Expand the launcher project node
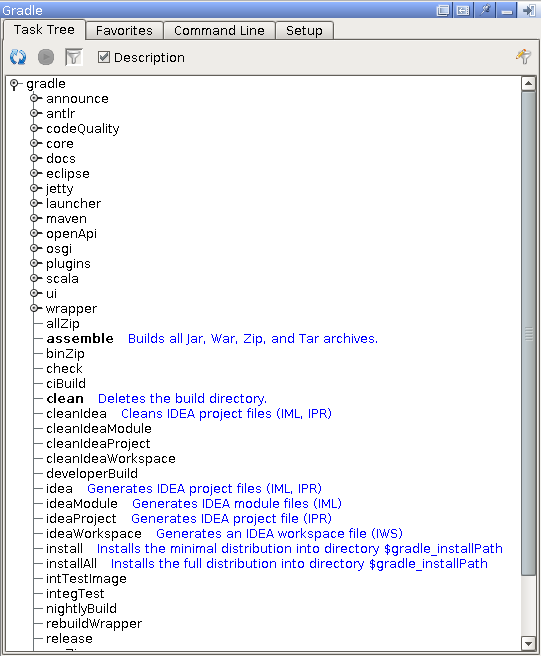 [x=34, y=203]
